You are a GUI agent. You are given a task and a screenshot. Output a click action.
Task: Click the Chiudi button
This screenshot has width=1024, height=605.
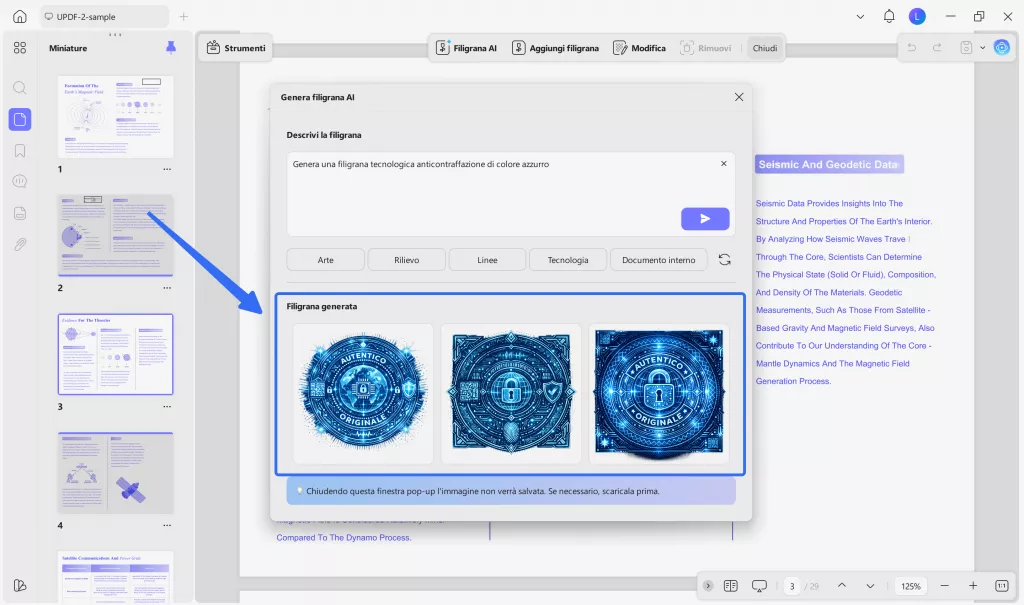point(765,48)
